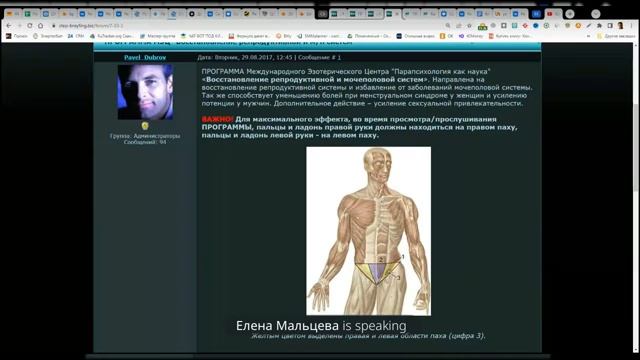Open the CRM bookmark
The height and width of the screenshot is (360, 640).
point(76,36)
